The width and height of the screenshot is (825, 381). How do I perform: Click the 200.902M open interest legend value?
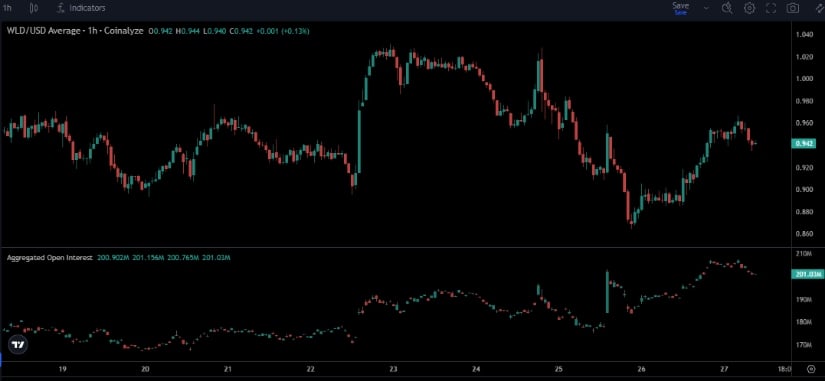tap(113, 258)
